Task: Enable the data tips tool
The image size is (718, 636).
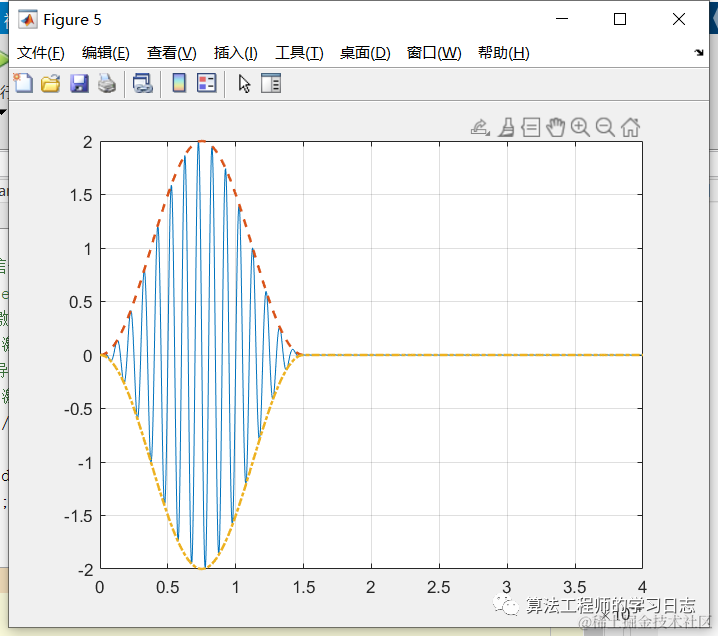Action: (531, 127)
